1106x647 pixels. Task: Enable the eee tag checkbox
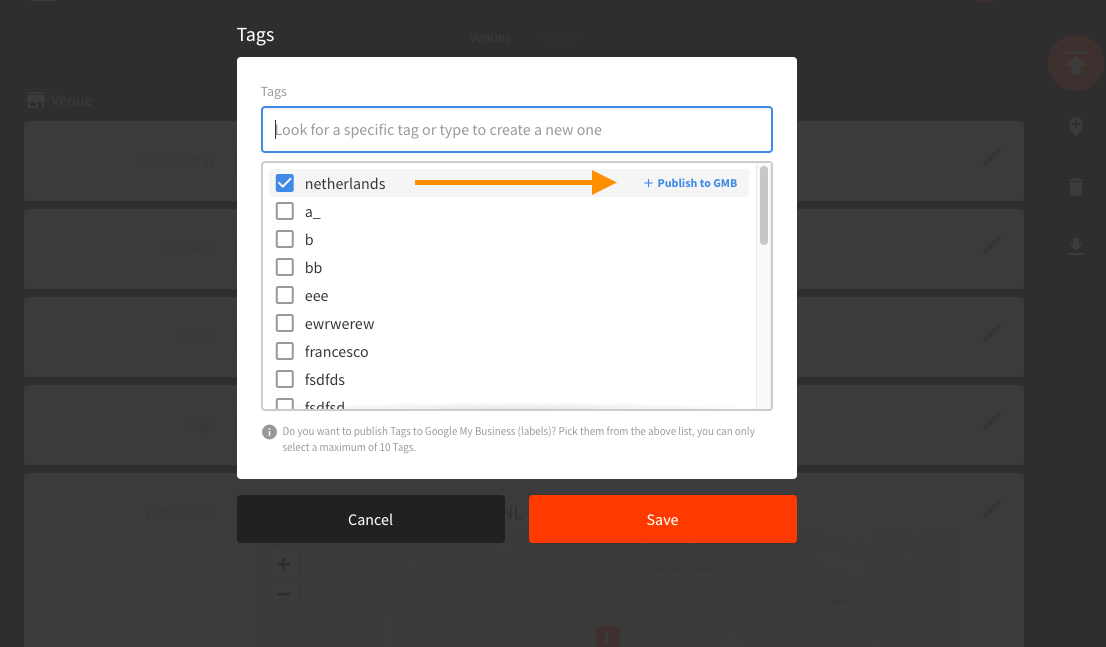284,295
